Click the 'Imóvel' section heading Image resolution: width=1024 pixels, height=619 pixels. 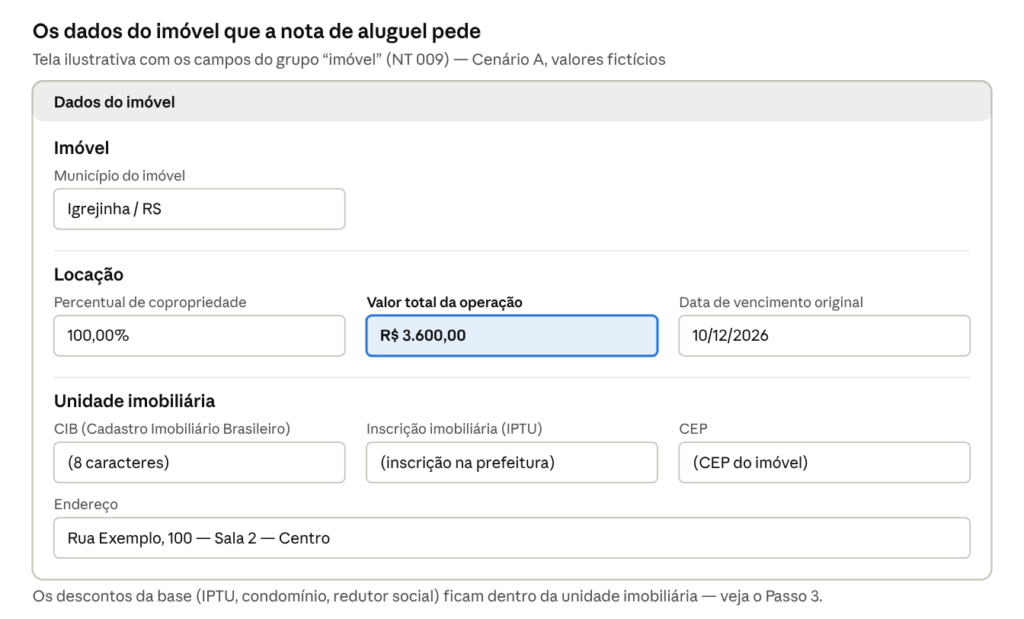(x=82, y=148)
